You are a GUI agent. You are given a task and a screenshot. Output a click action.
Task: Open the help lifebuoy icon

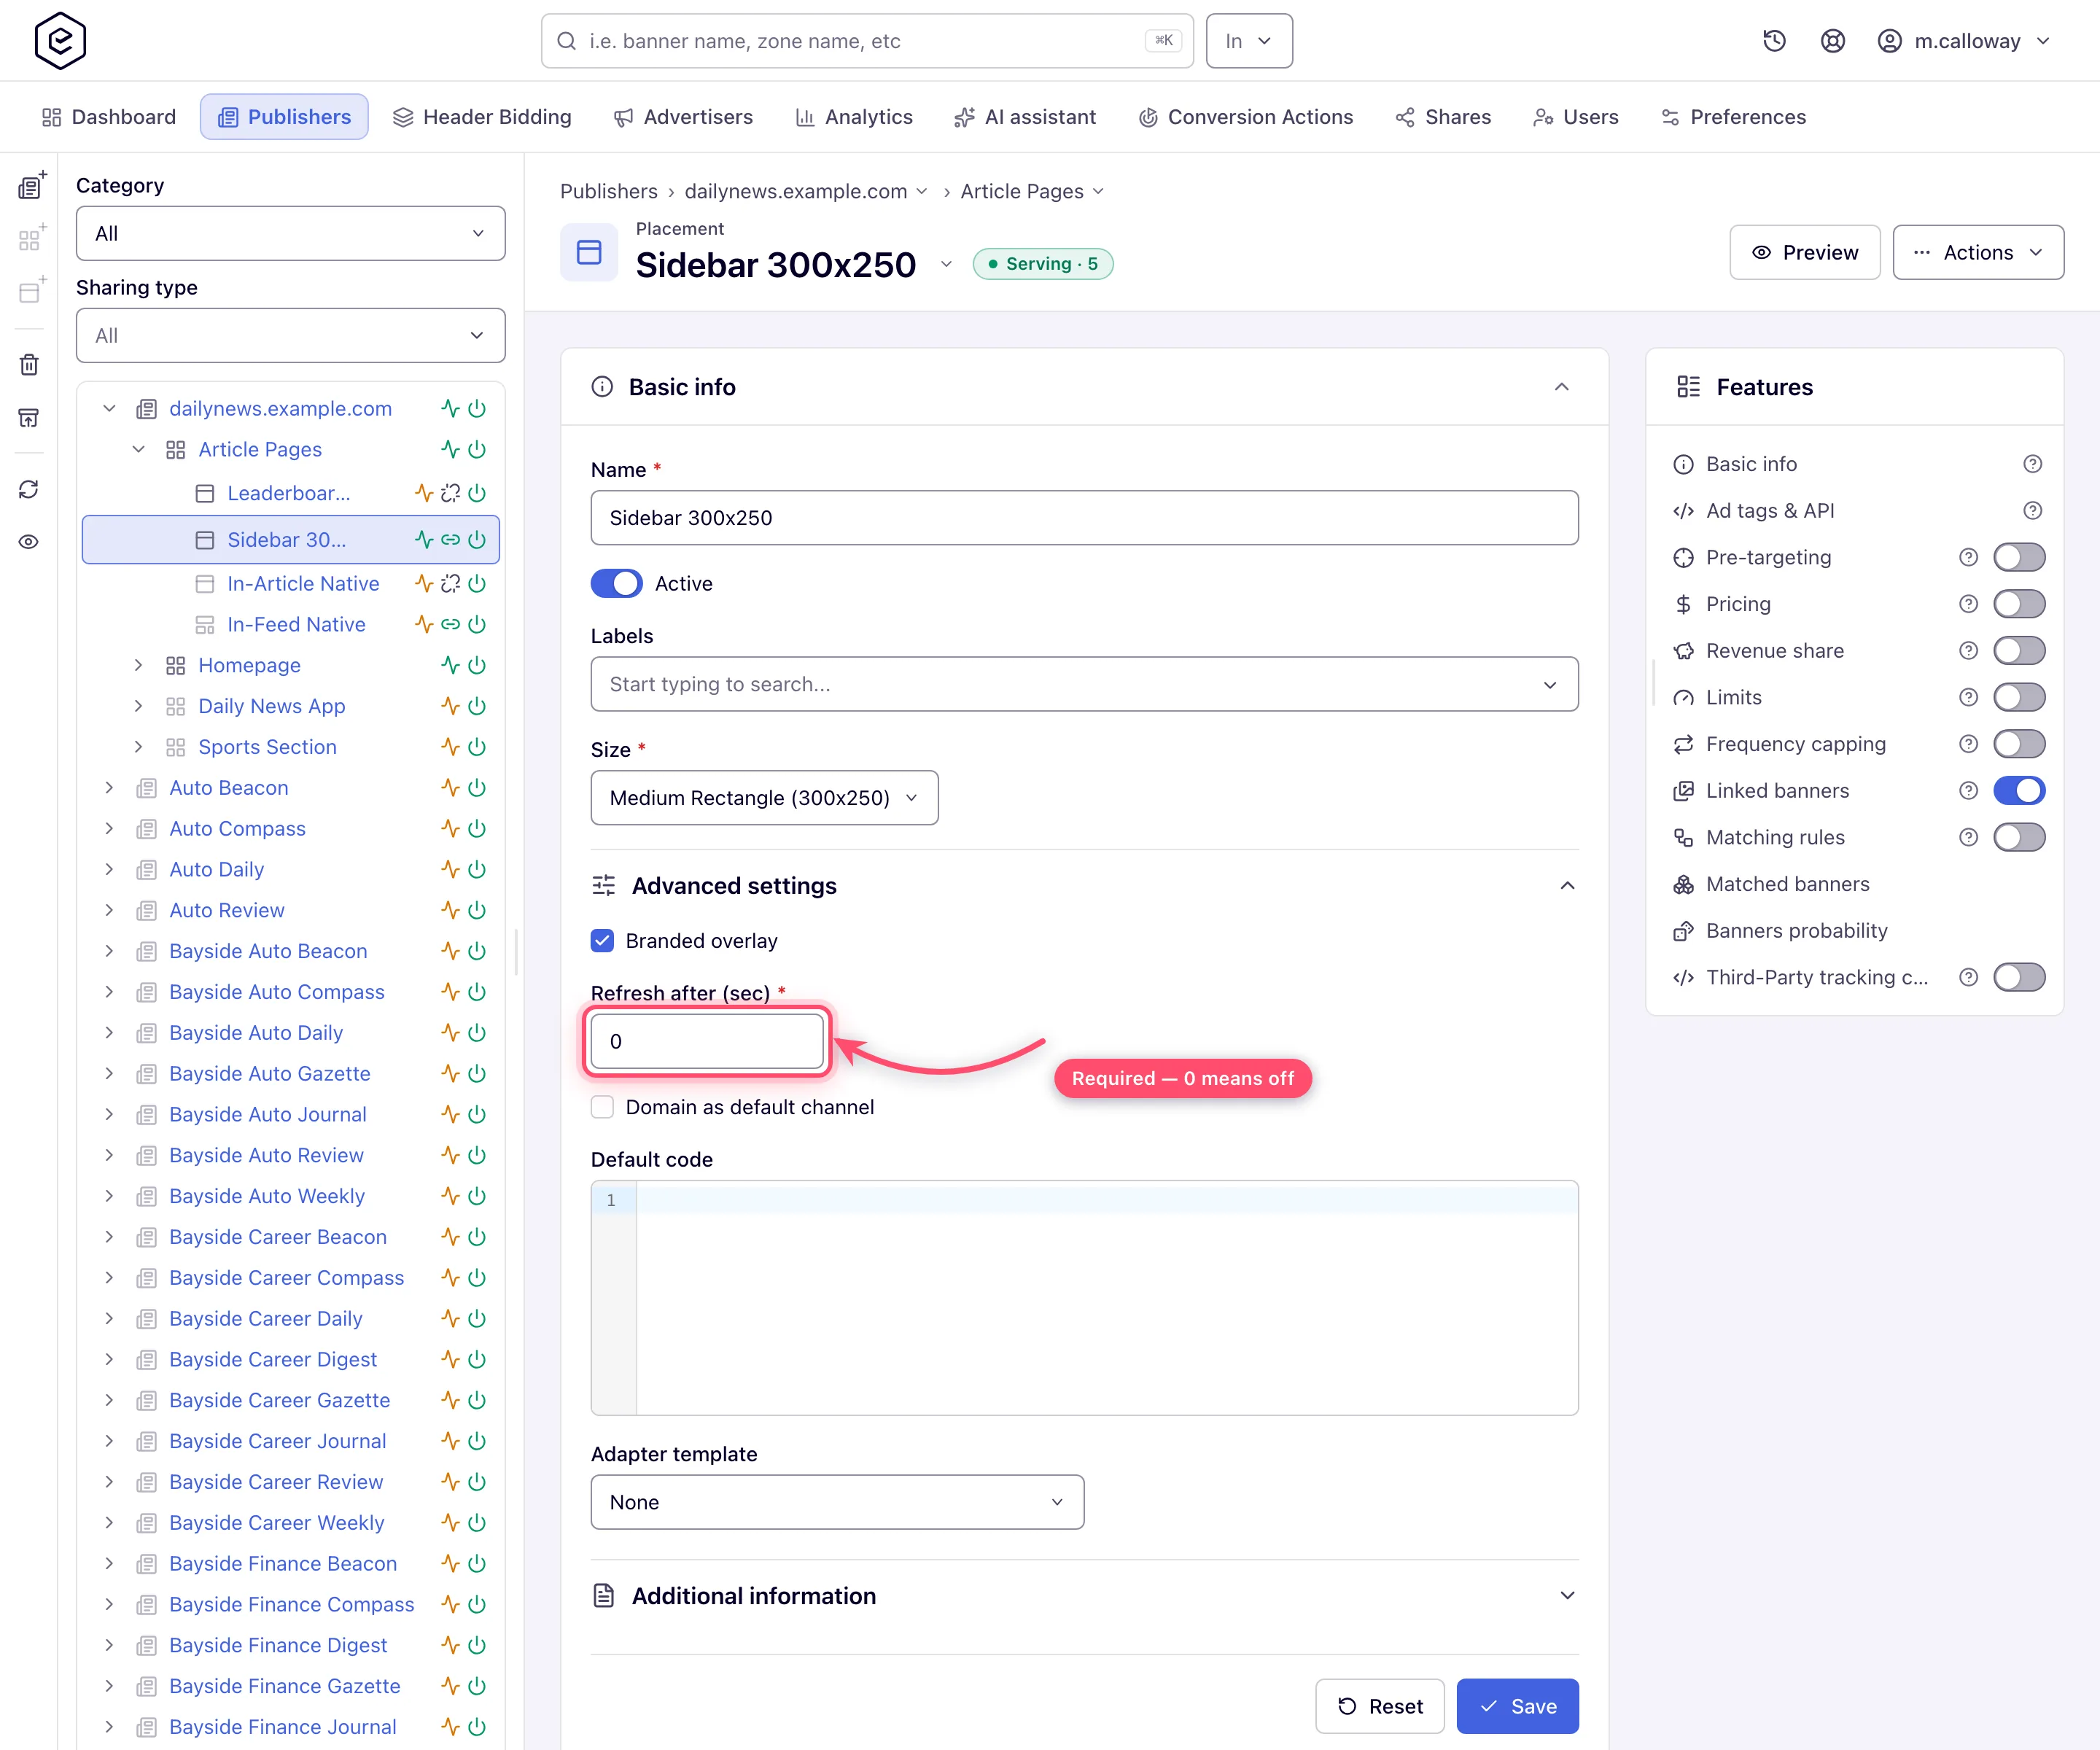pos(1832,41)
